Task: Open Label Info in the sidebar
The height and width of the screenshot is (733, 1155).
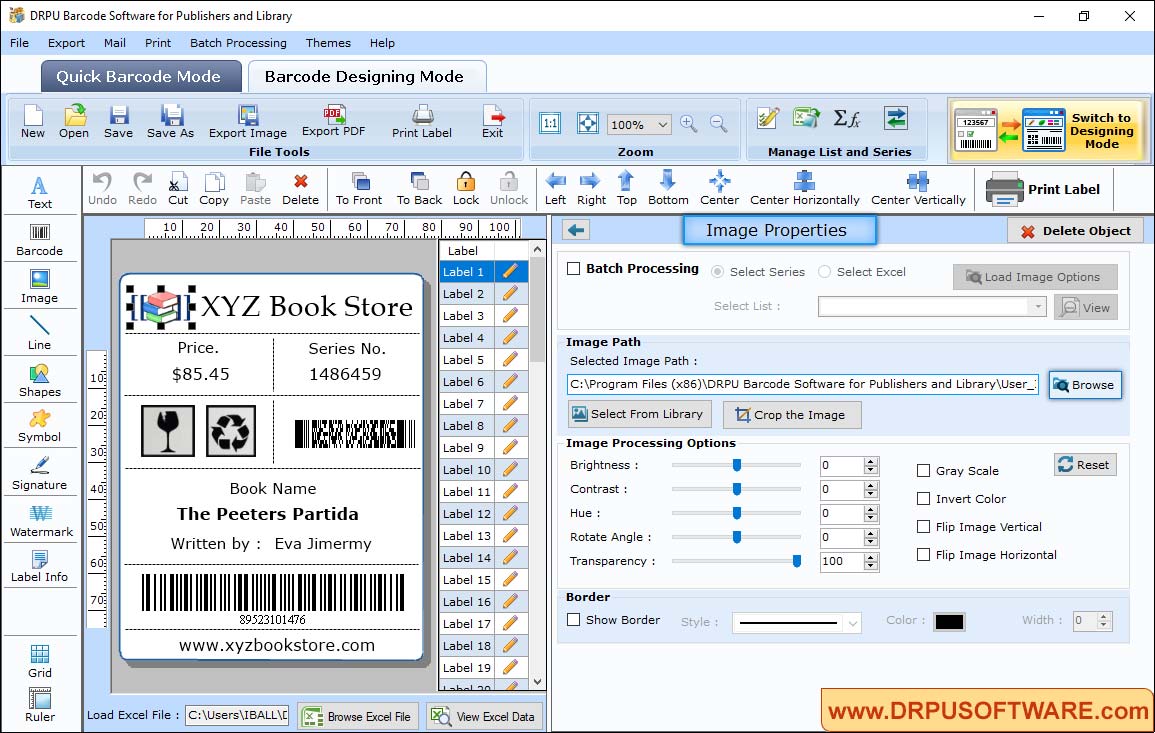Action: pos(40,567)
